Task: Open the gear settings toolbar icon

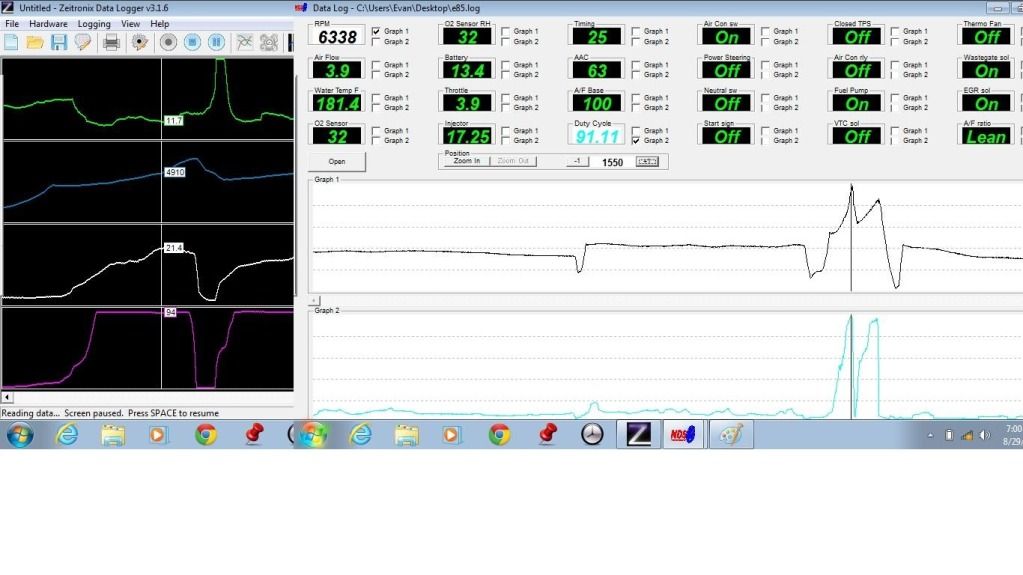Action: click(x=140, y=42)
